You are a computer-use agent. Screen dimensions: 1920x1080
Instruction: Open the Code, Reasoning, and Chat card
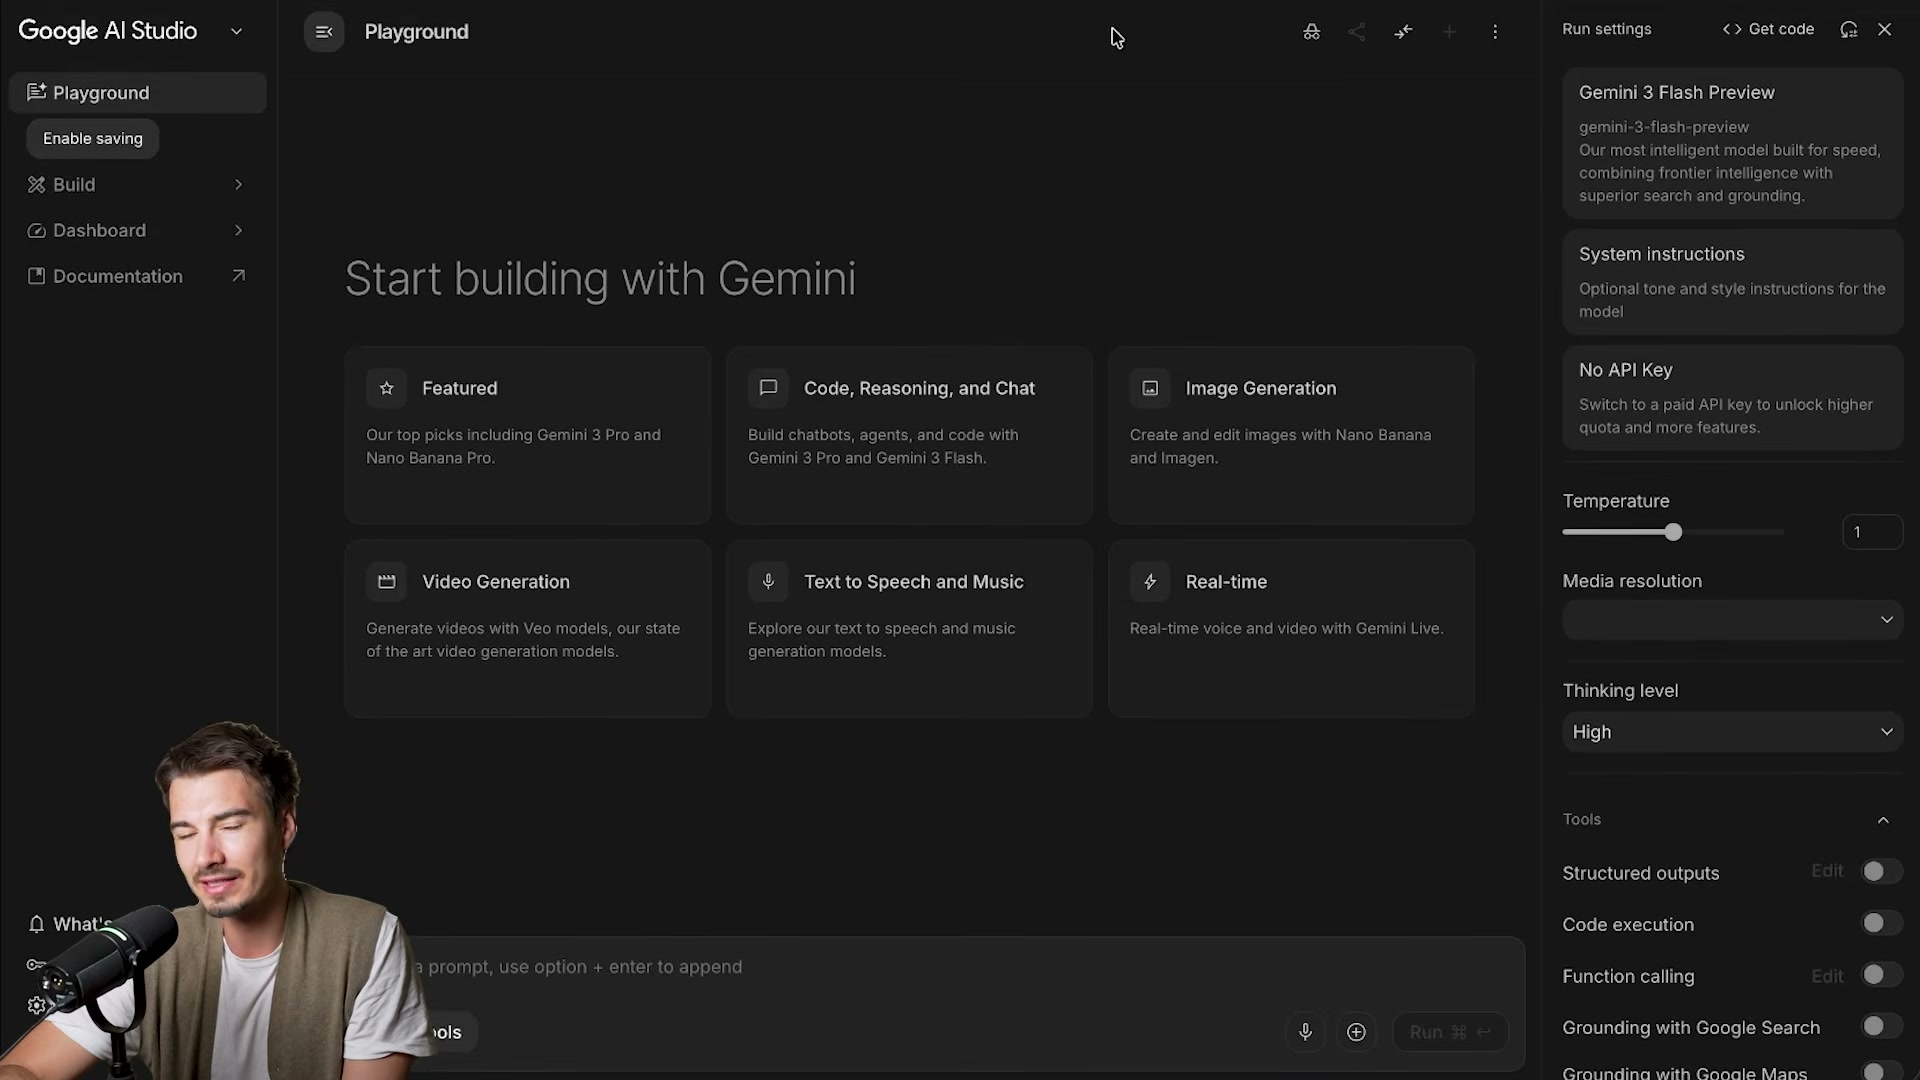910,436
